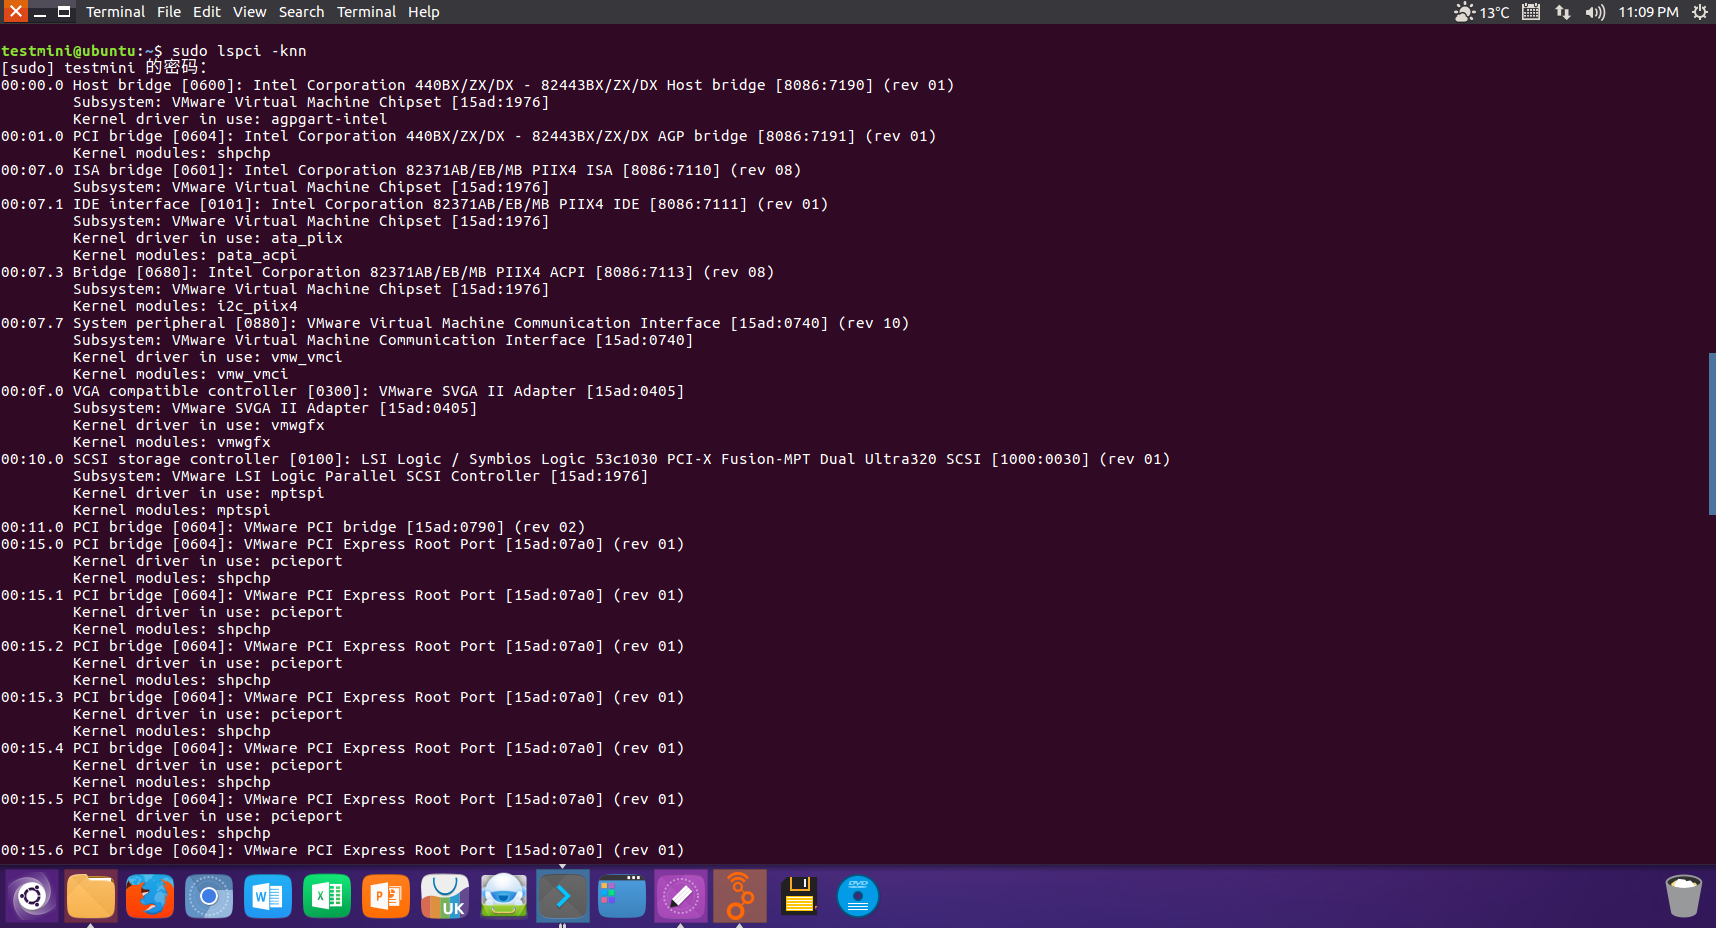
Task: Open the second Terminal menu before Help
Action: click(366, 12)
